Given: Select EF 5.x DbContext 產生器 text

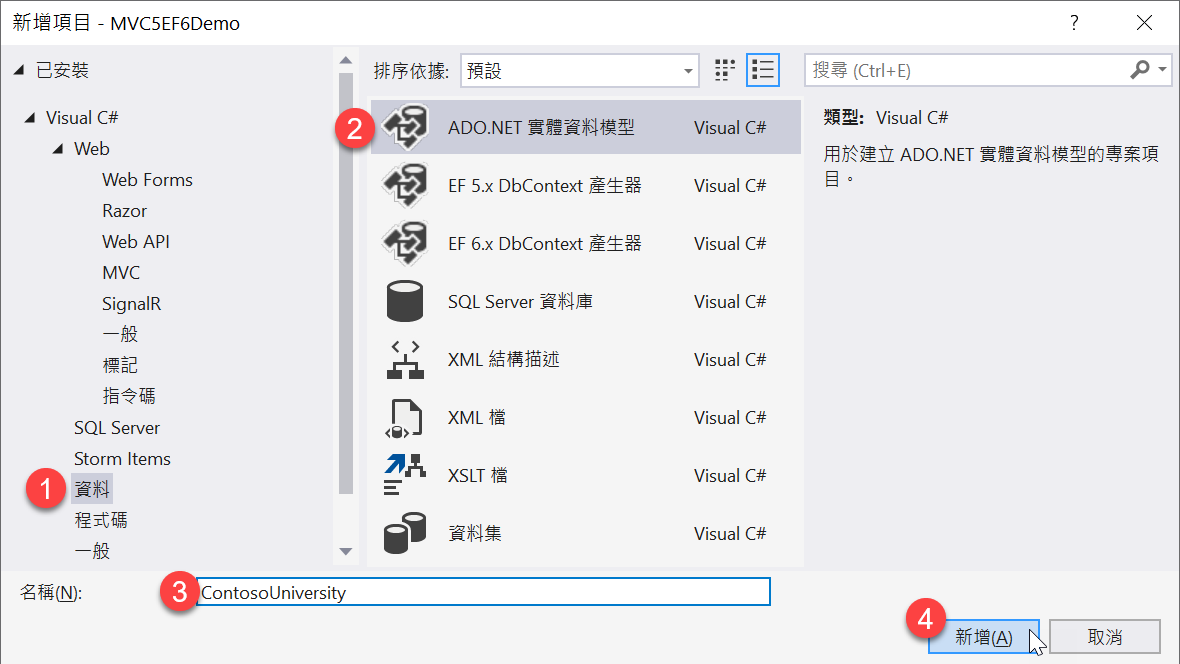Looking at the screenshot, I should [545, 185].
